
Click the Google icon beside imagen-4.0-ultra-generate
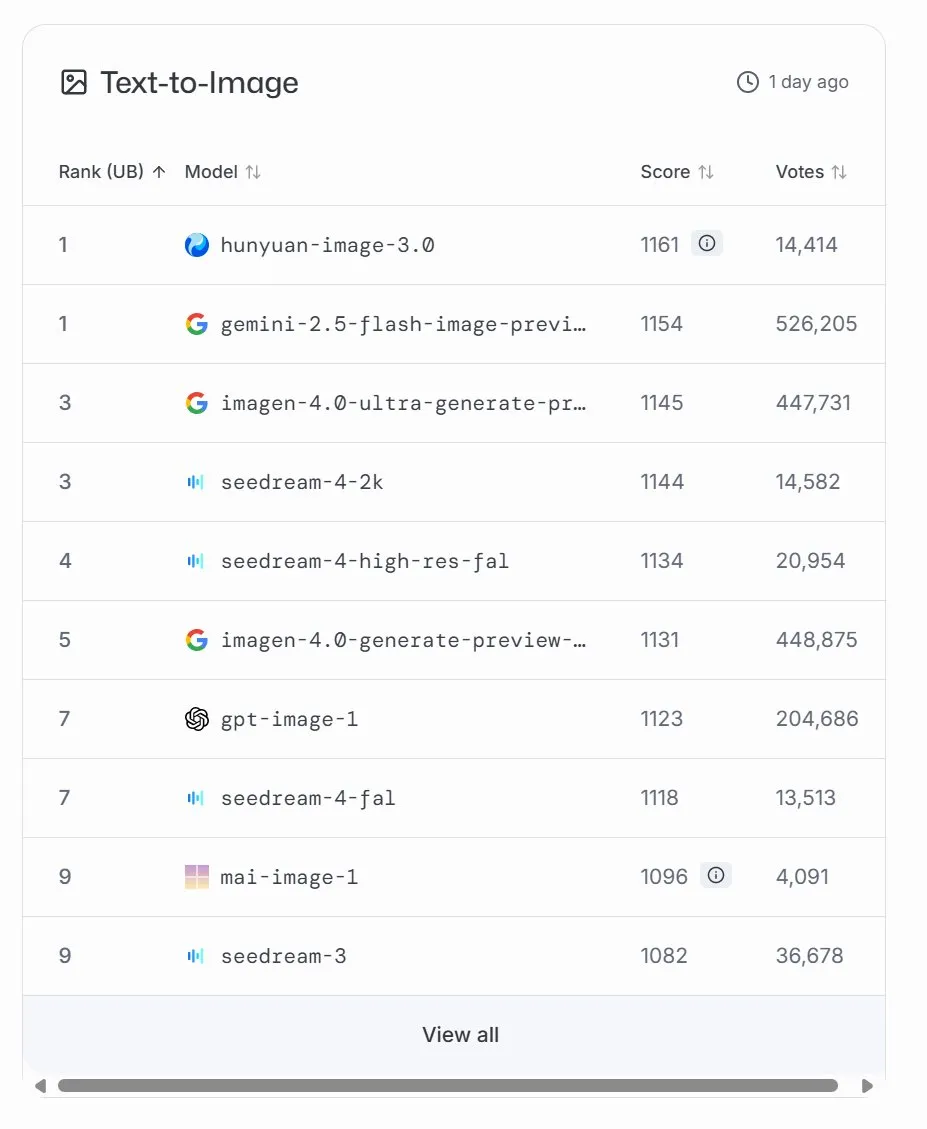pyautogui.click(x=196, y=402)
